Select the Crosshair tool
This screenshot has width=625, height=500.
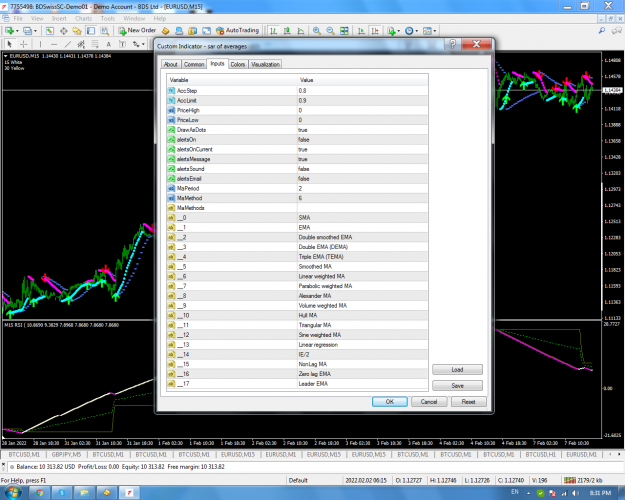point(24,44)
